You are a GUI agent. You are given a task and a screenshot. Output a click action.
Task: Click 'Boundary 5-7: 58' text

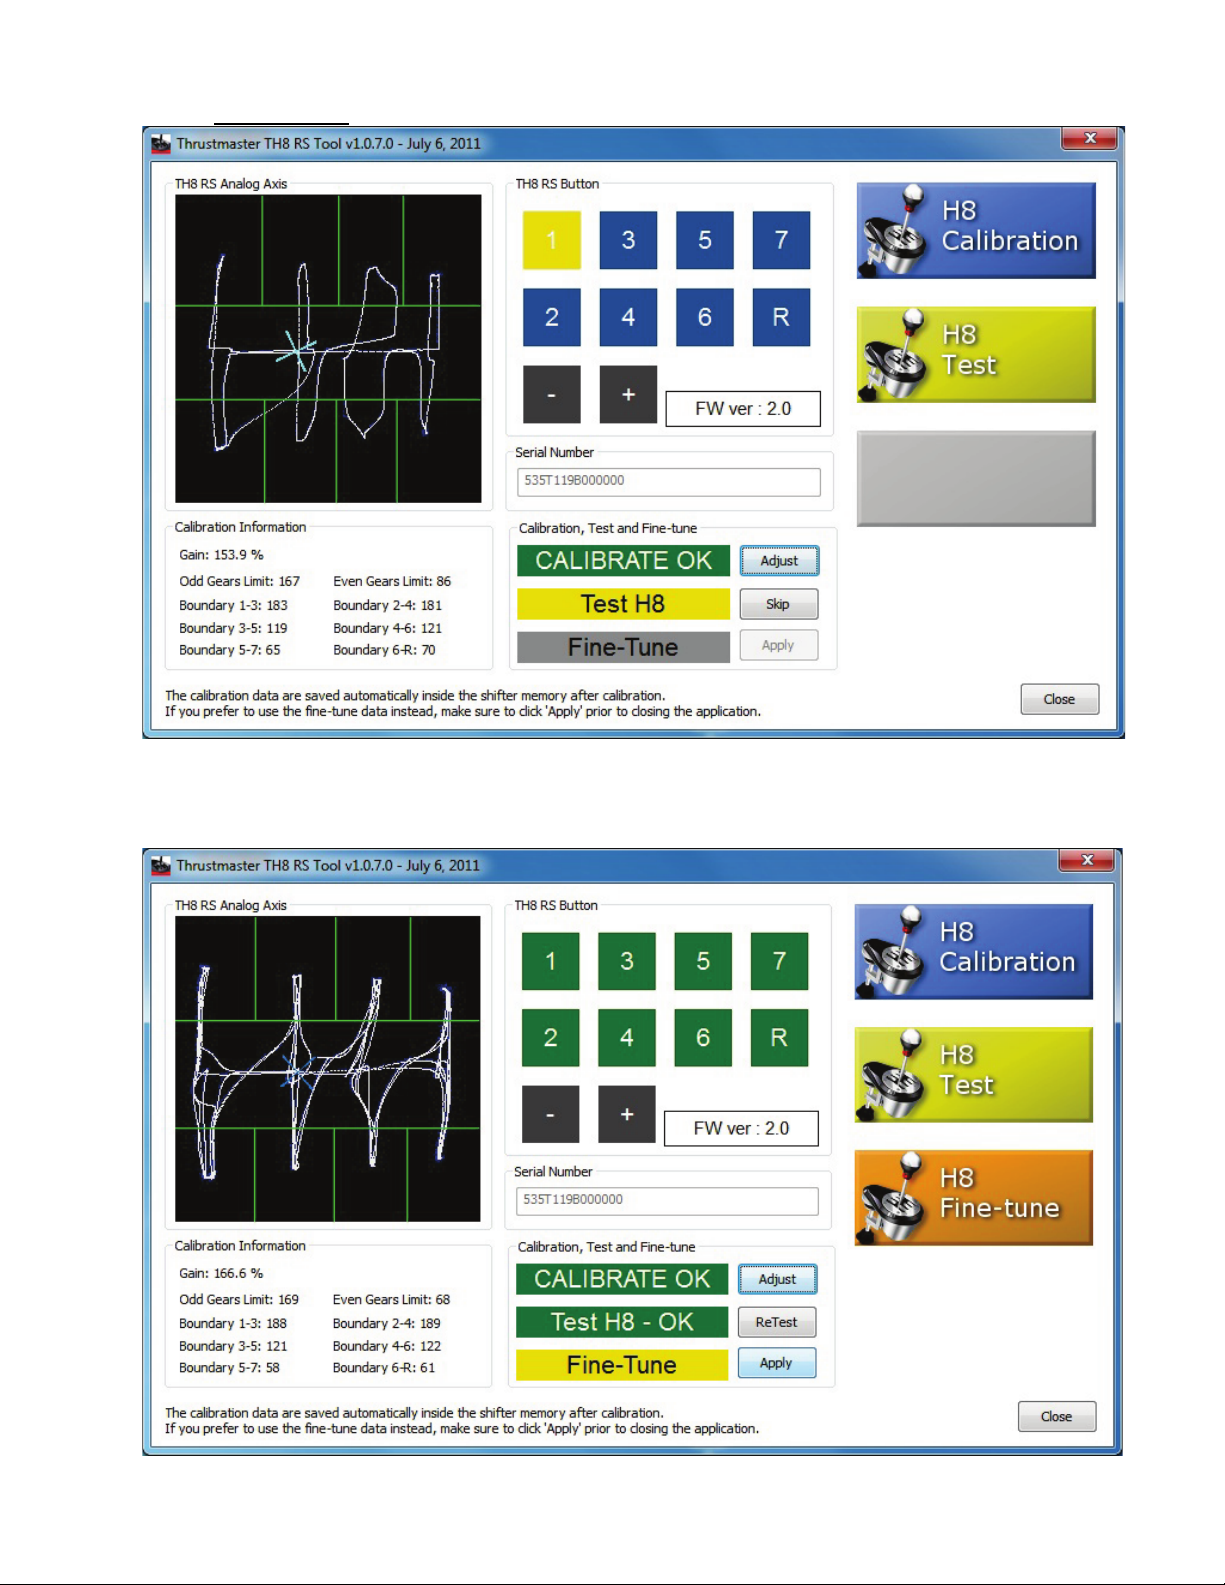pyautogui.click(x=229, y=1367)
